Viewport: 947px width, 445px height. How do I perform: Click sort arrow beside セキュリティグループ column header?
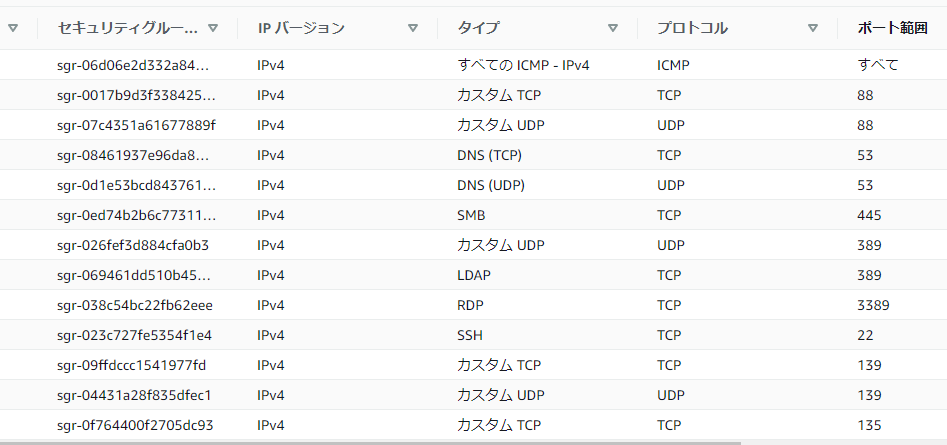(213, 28)
